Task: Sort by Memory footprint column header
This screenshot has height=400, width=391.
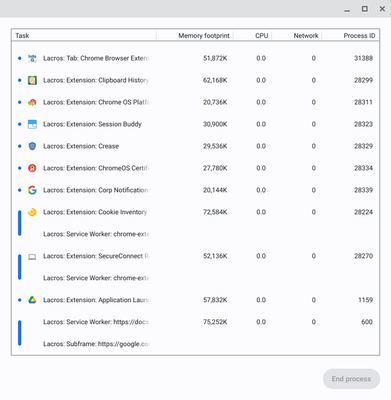Action: tap(195, 36)
